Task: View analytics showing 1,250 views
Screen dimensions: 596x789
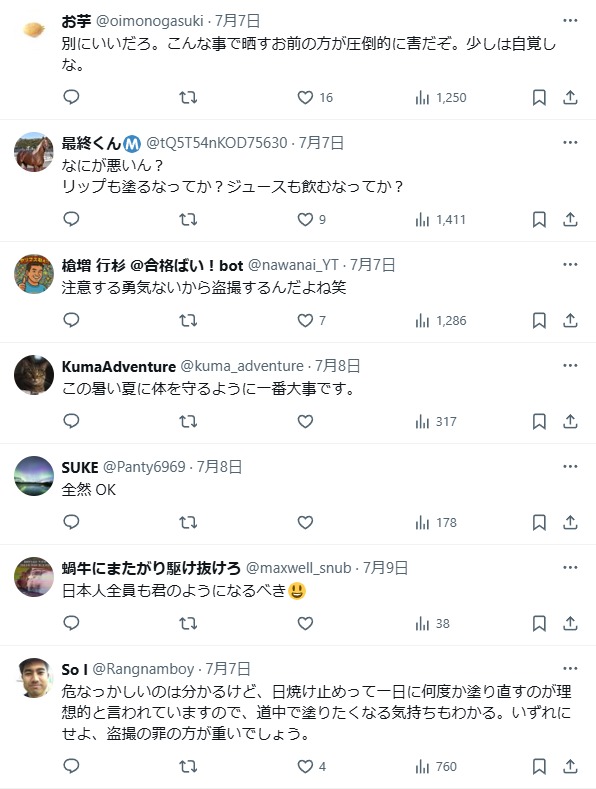Action: (x=441, y=97)
